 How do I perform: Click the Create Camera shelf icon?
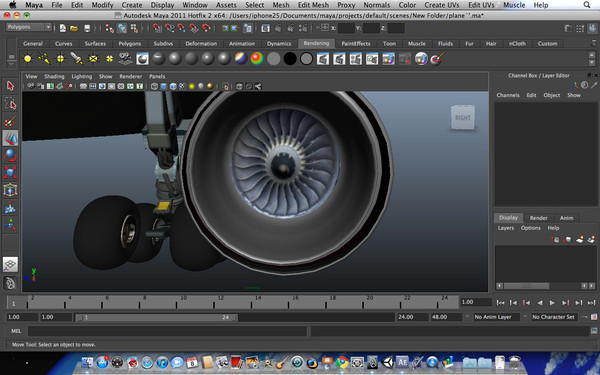coord(126,59)
